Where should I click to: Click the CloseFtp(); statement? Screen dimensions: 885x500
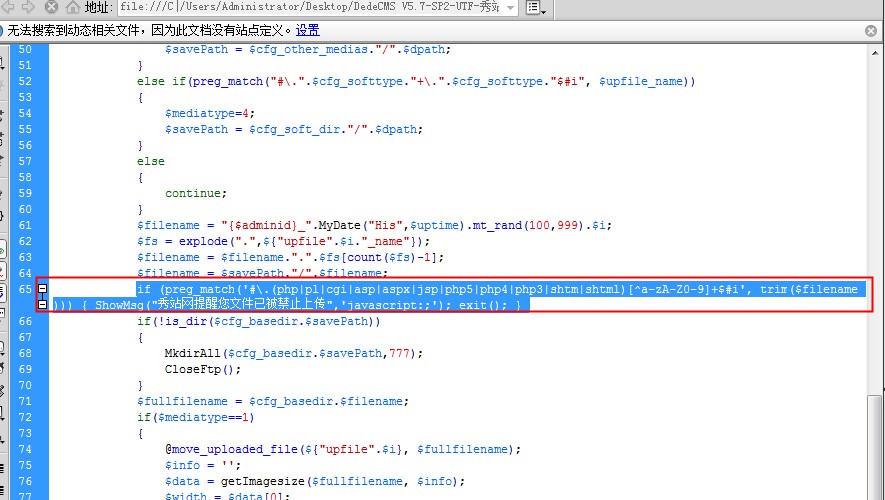[203, 369]
